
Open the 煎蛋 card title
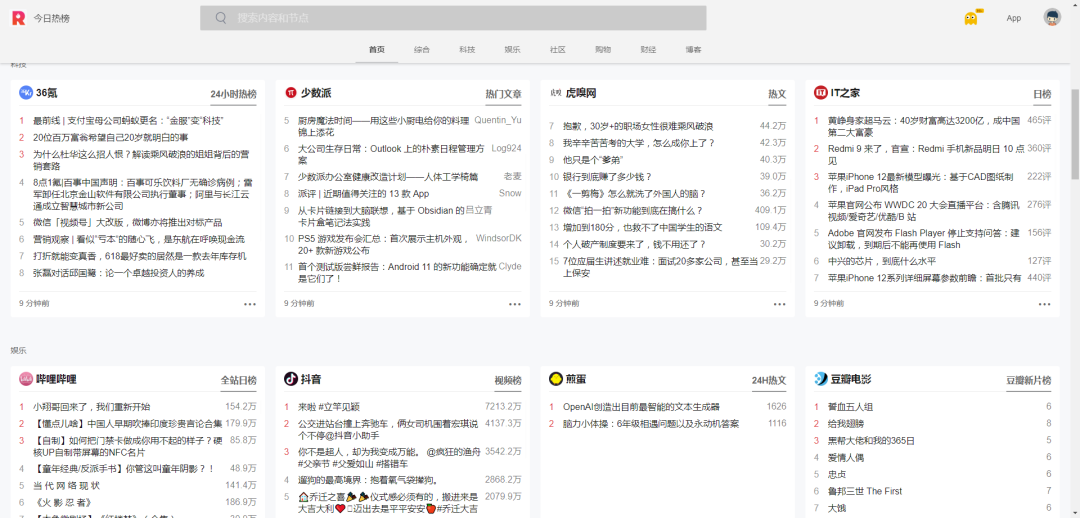[x=576, y=379]
